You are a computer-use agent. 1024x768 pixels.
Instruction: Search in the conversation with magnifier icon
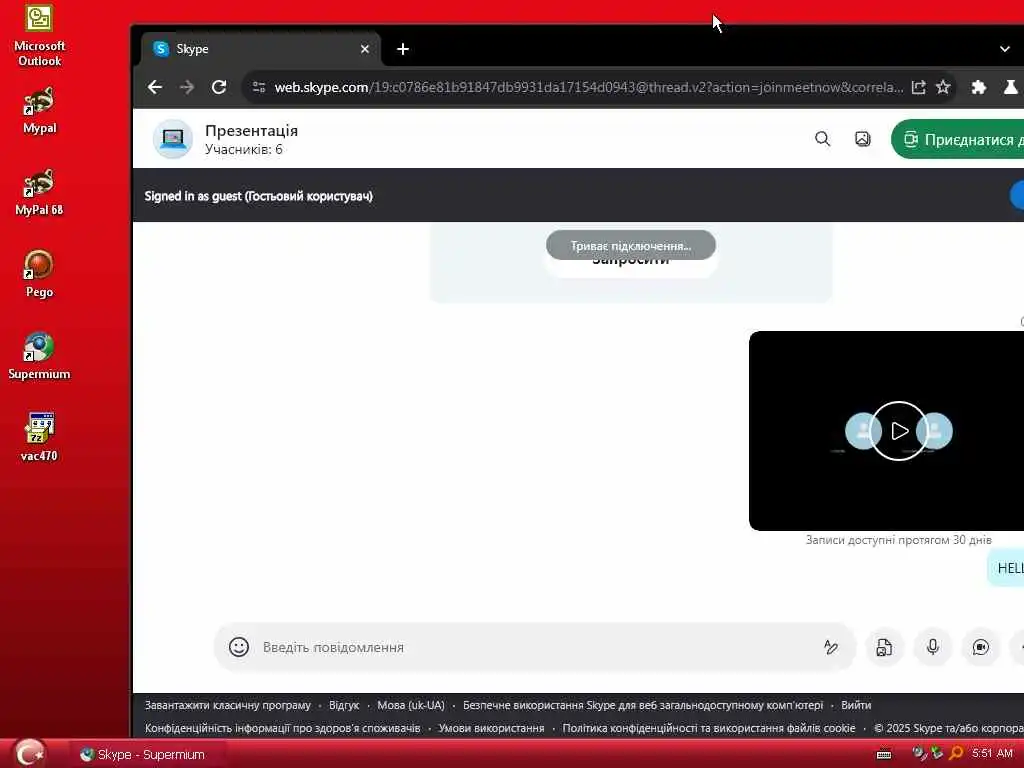point(822,138)
